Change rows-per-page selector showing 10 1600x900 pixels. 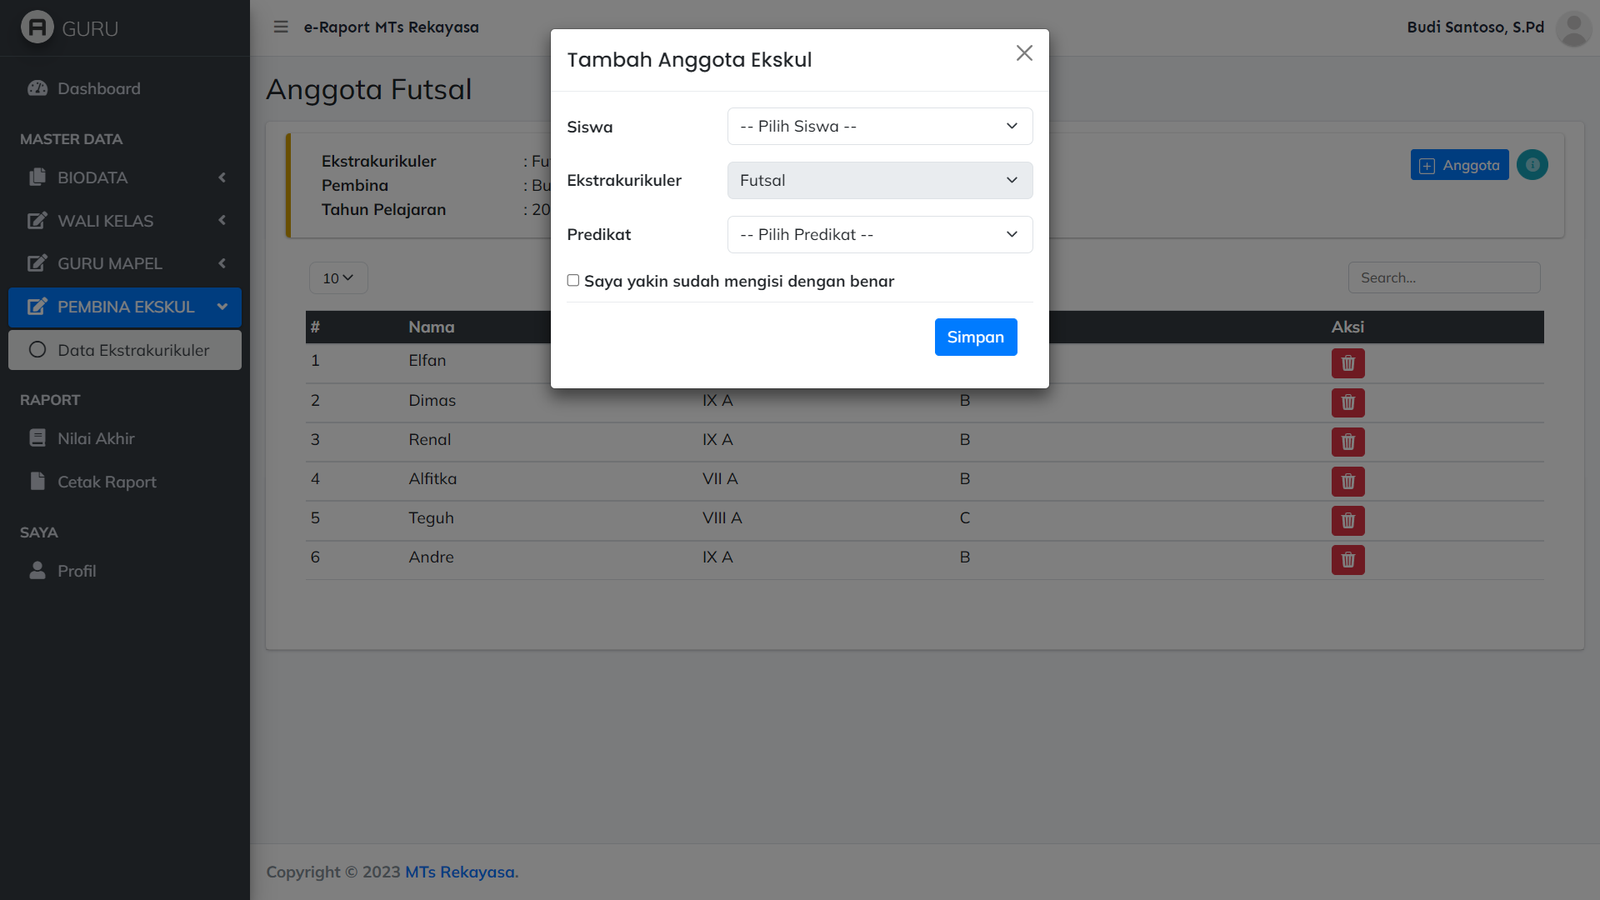coord(338,278)
